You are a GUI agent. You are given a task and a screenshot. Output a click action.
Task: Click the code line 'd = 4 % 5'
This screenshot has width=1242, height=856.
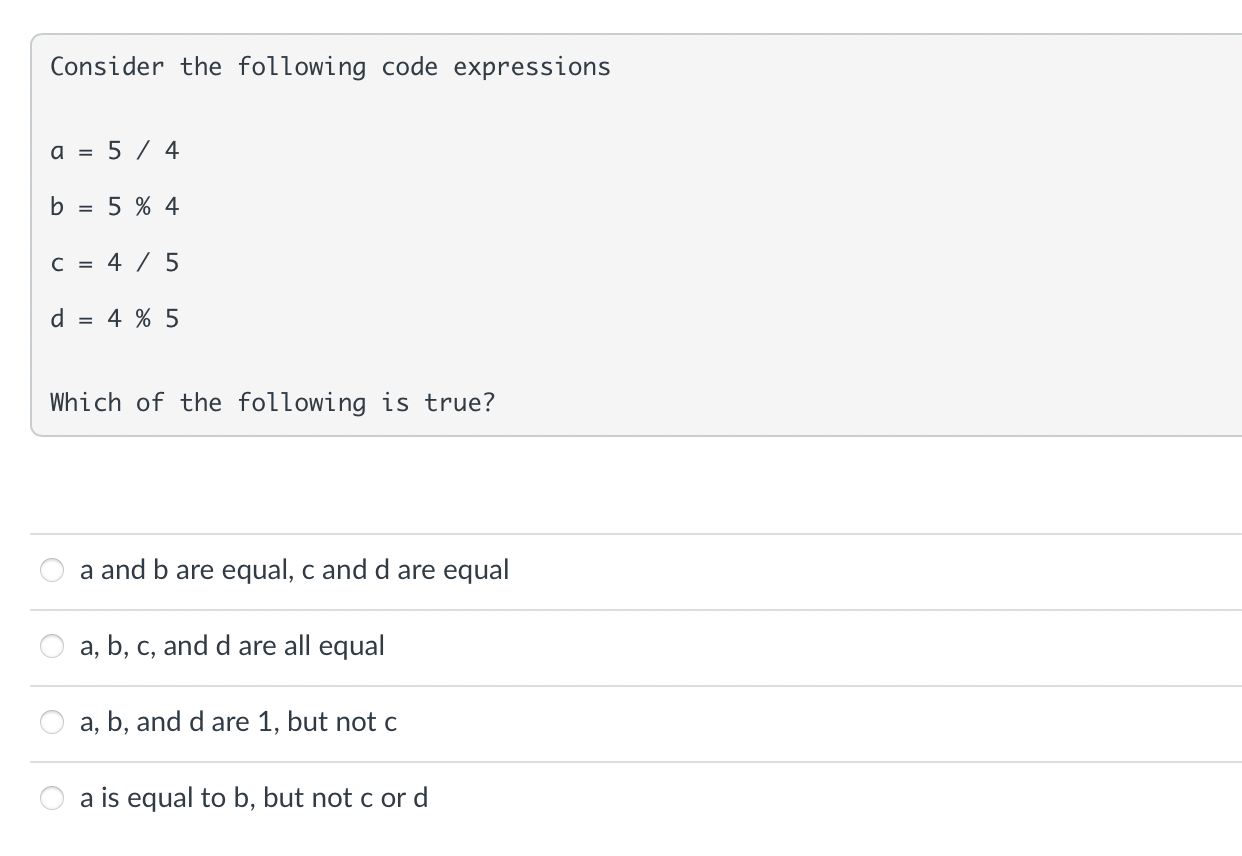(x=115, y=318)
